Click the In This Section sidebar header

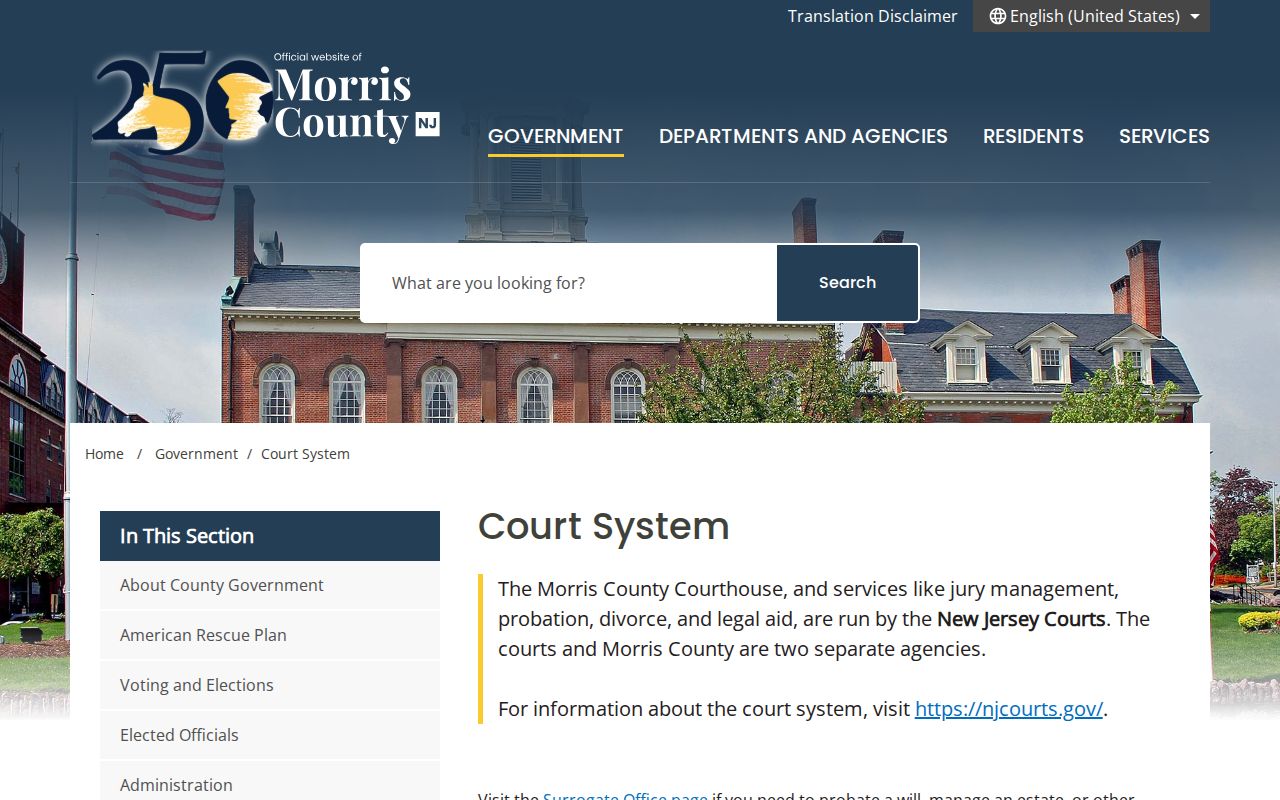(x=270, y=536)
